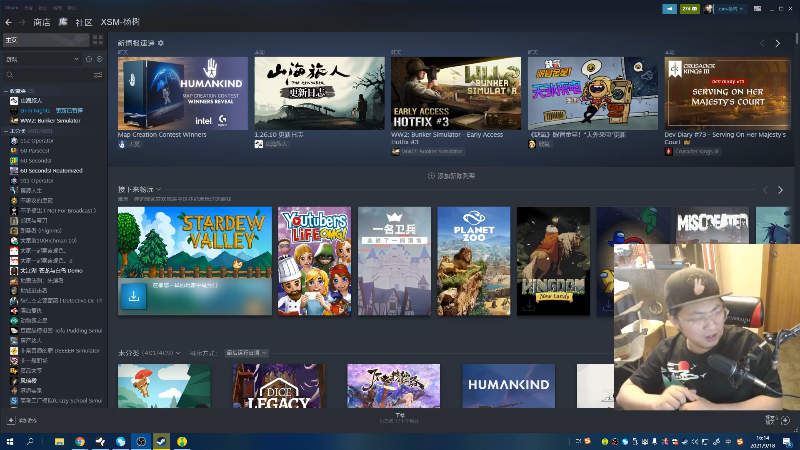Select WW2: Bunker Simulator in sidebar

pos(50,121)
